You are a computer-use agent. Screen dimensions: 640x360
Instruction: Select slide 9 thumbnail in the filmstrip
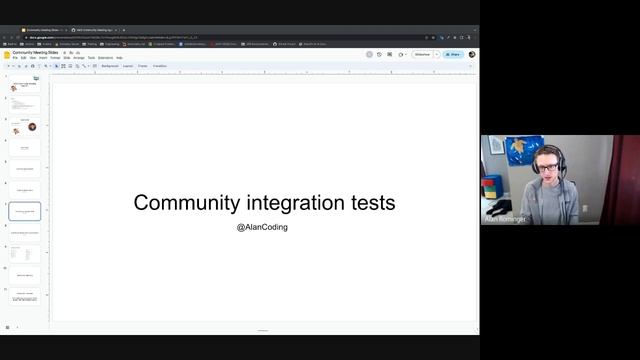(x=24, y=254)
